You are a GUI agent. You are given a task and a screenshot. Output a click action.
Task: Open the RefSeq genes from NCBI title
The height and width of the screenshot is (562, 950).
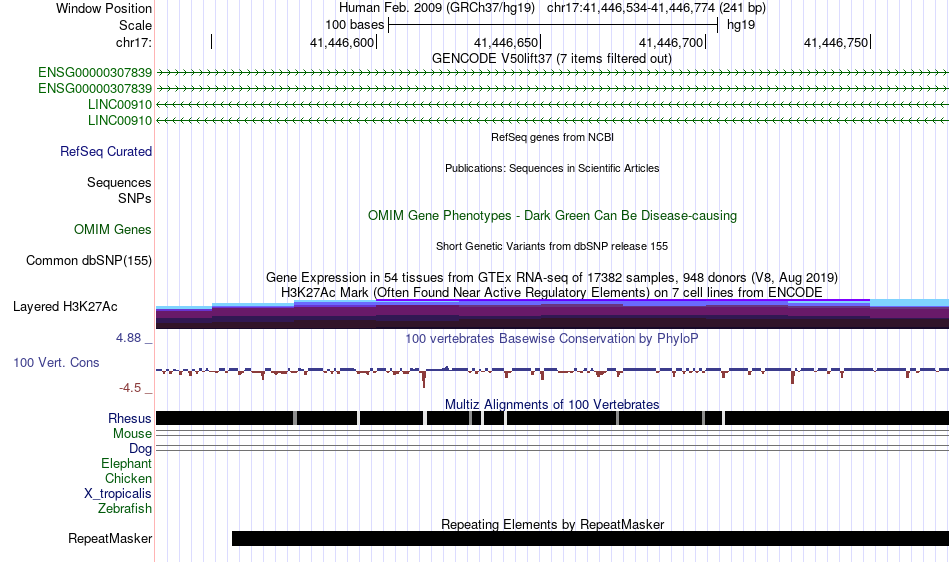point(552,137)
